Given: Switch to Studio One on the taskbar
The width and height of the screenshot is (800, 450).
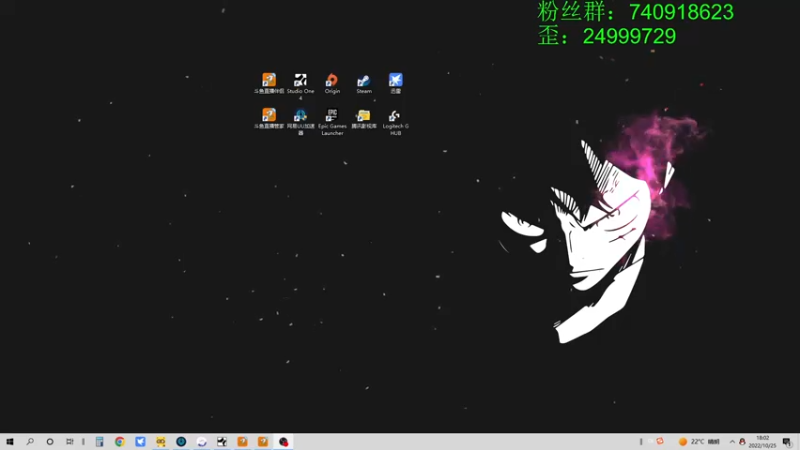Looking at the screenshot, I should [x=222, y=442].
